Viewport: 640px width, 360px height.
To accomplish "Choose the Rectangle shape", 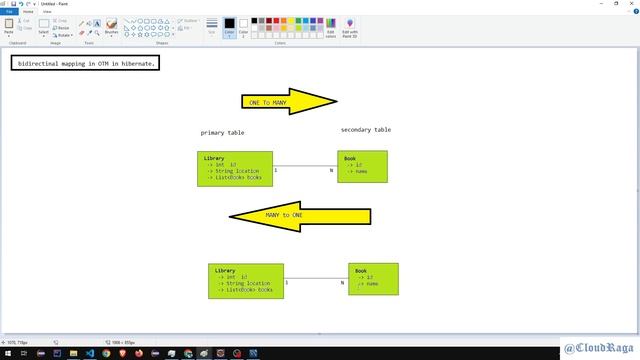I will (x=147, y=21).
